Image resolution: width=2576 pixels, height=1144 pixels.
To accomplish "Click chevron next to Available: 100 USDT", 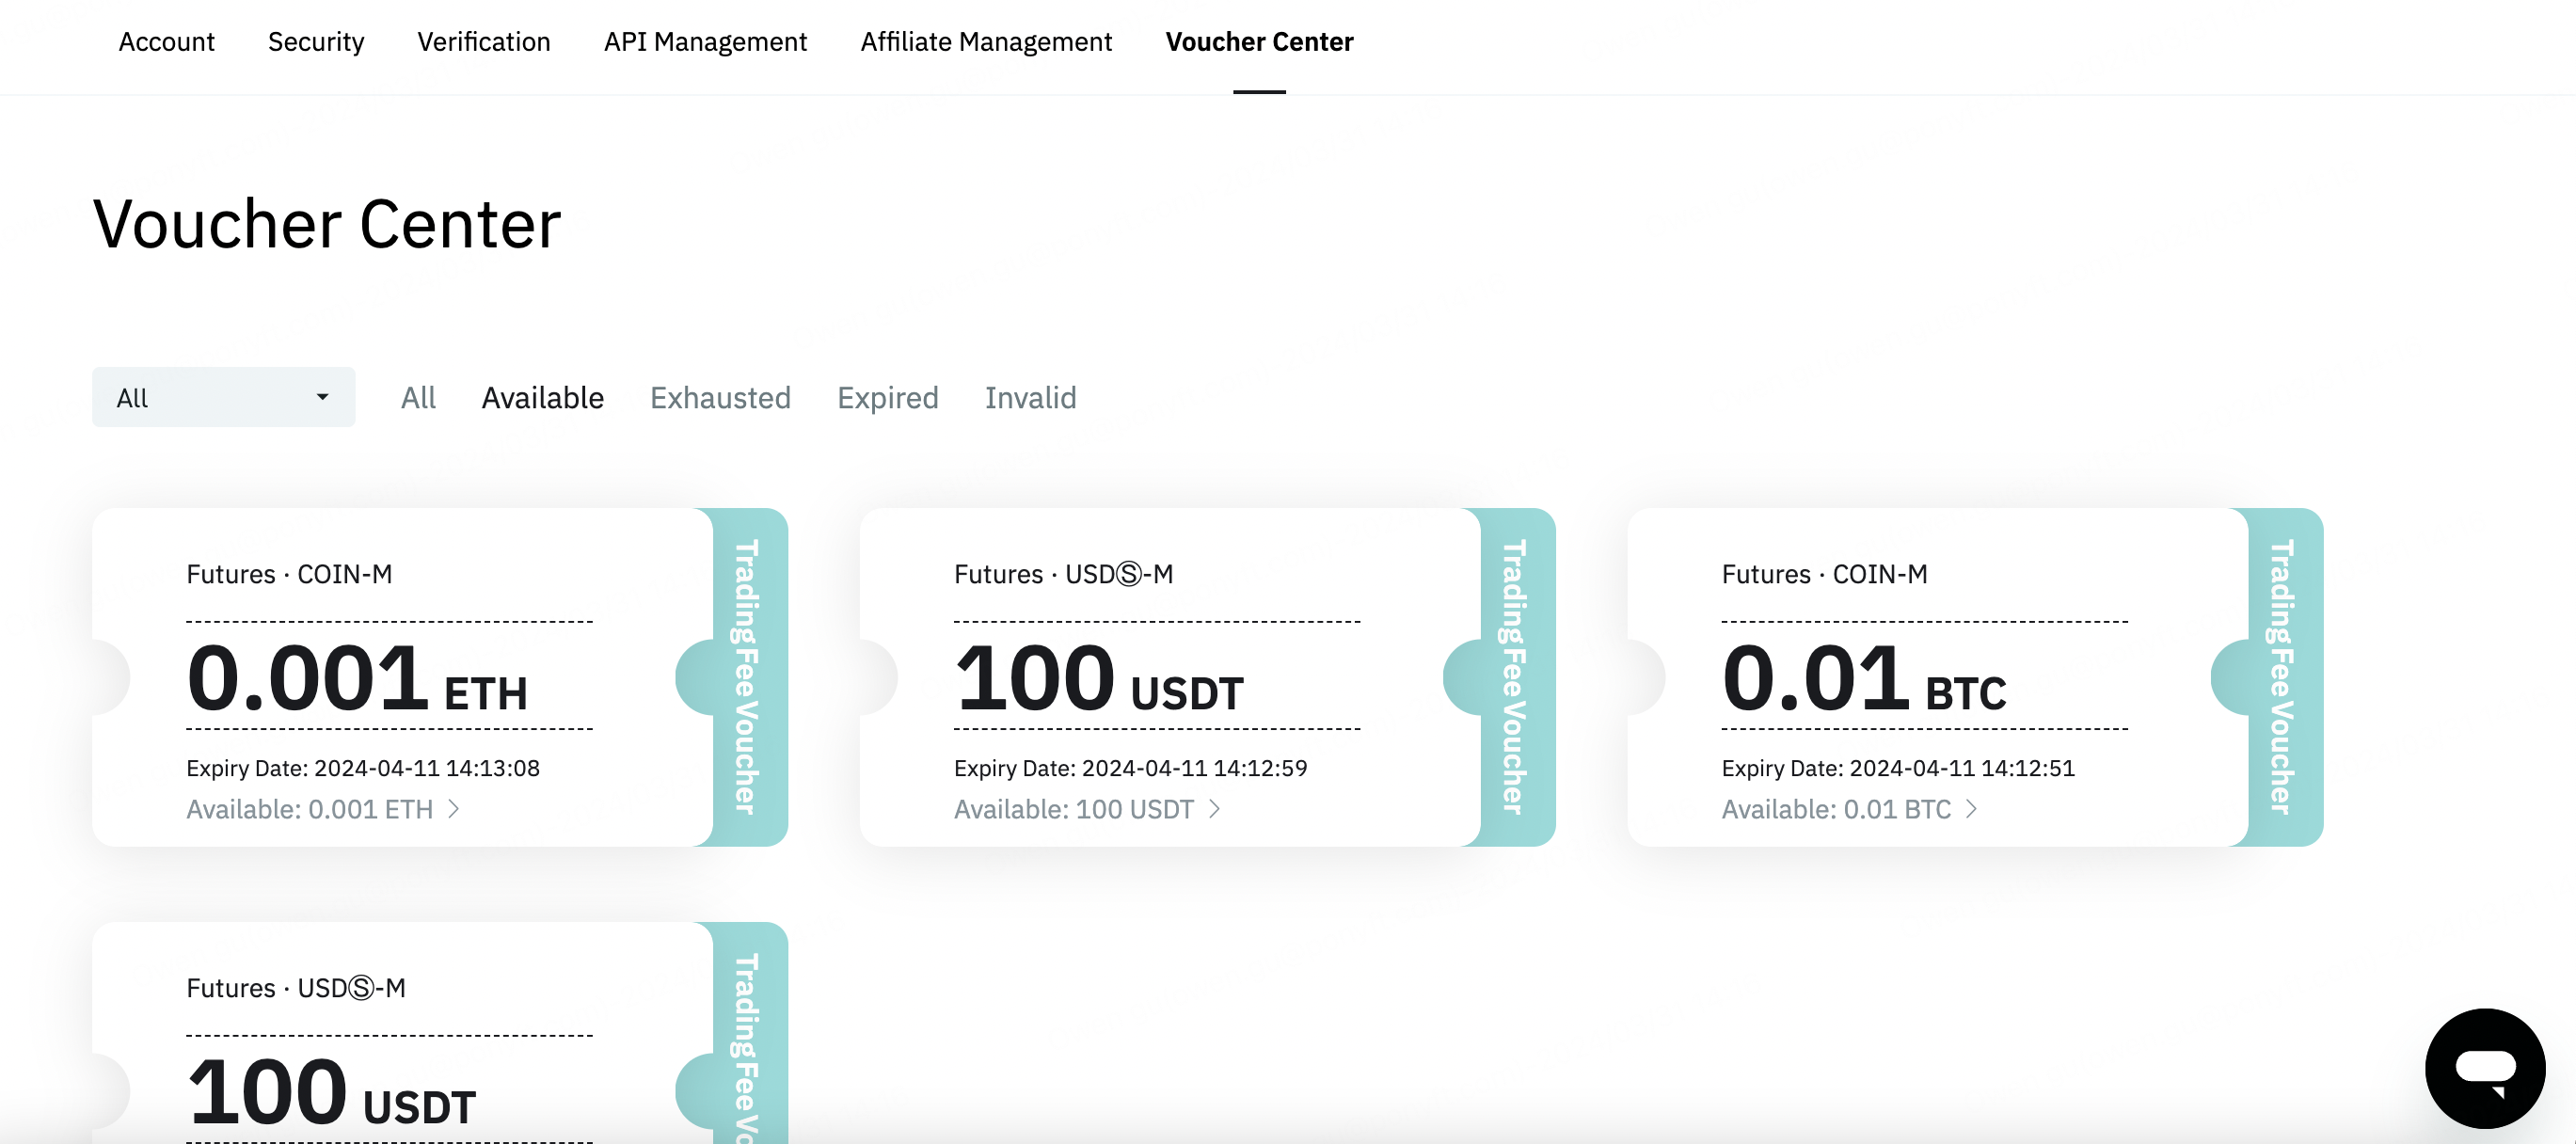I will [1214, 808].
